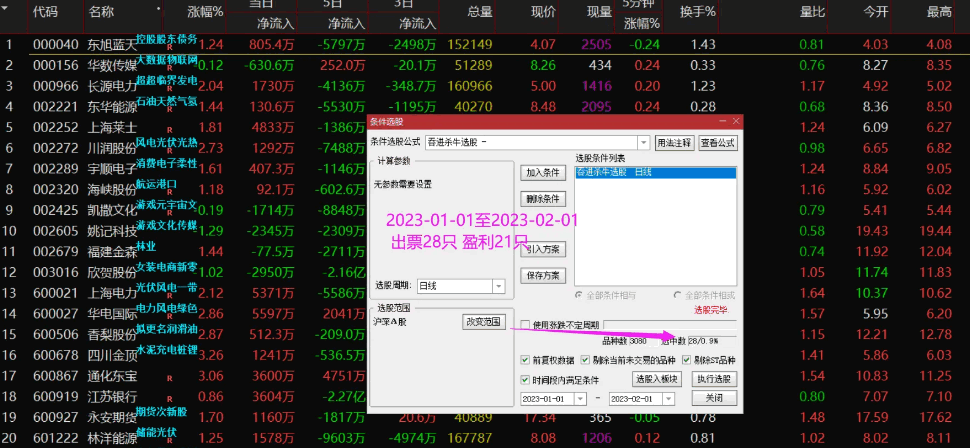Click the 期货次新股 tag for 永安期货
This screenshot has height=448, width=970.
[x=161, y=411]
